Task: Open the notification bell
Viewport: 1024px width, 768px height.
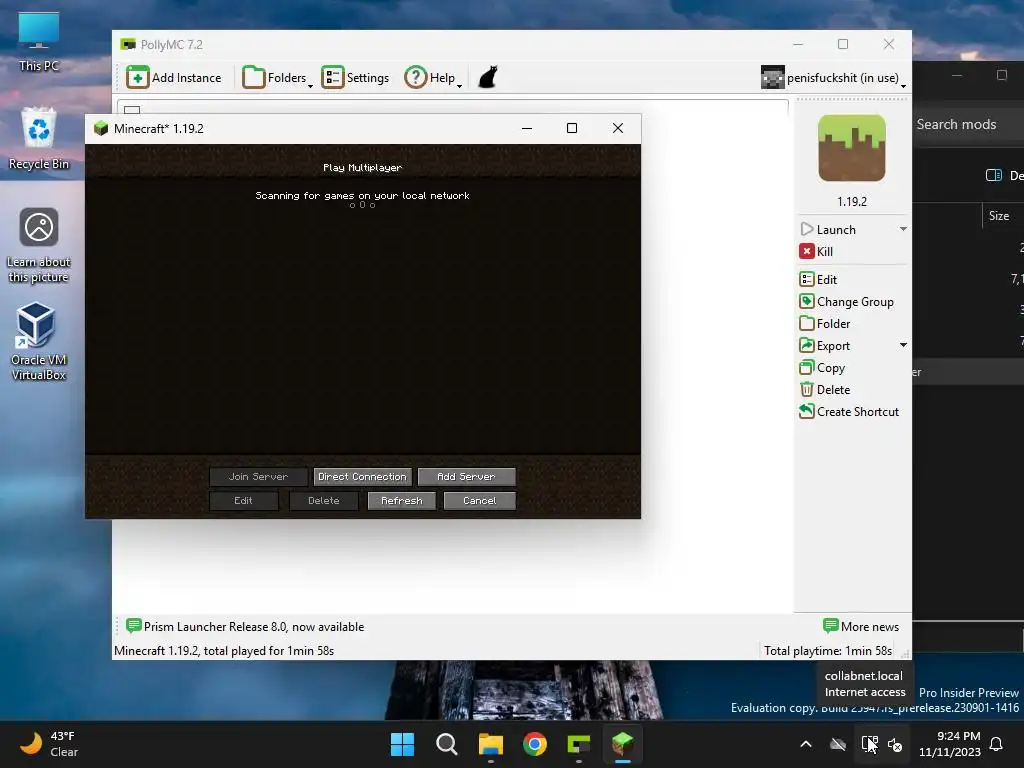Action: (x=997, y=744)
